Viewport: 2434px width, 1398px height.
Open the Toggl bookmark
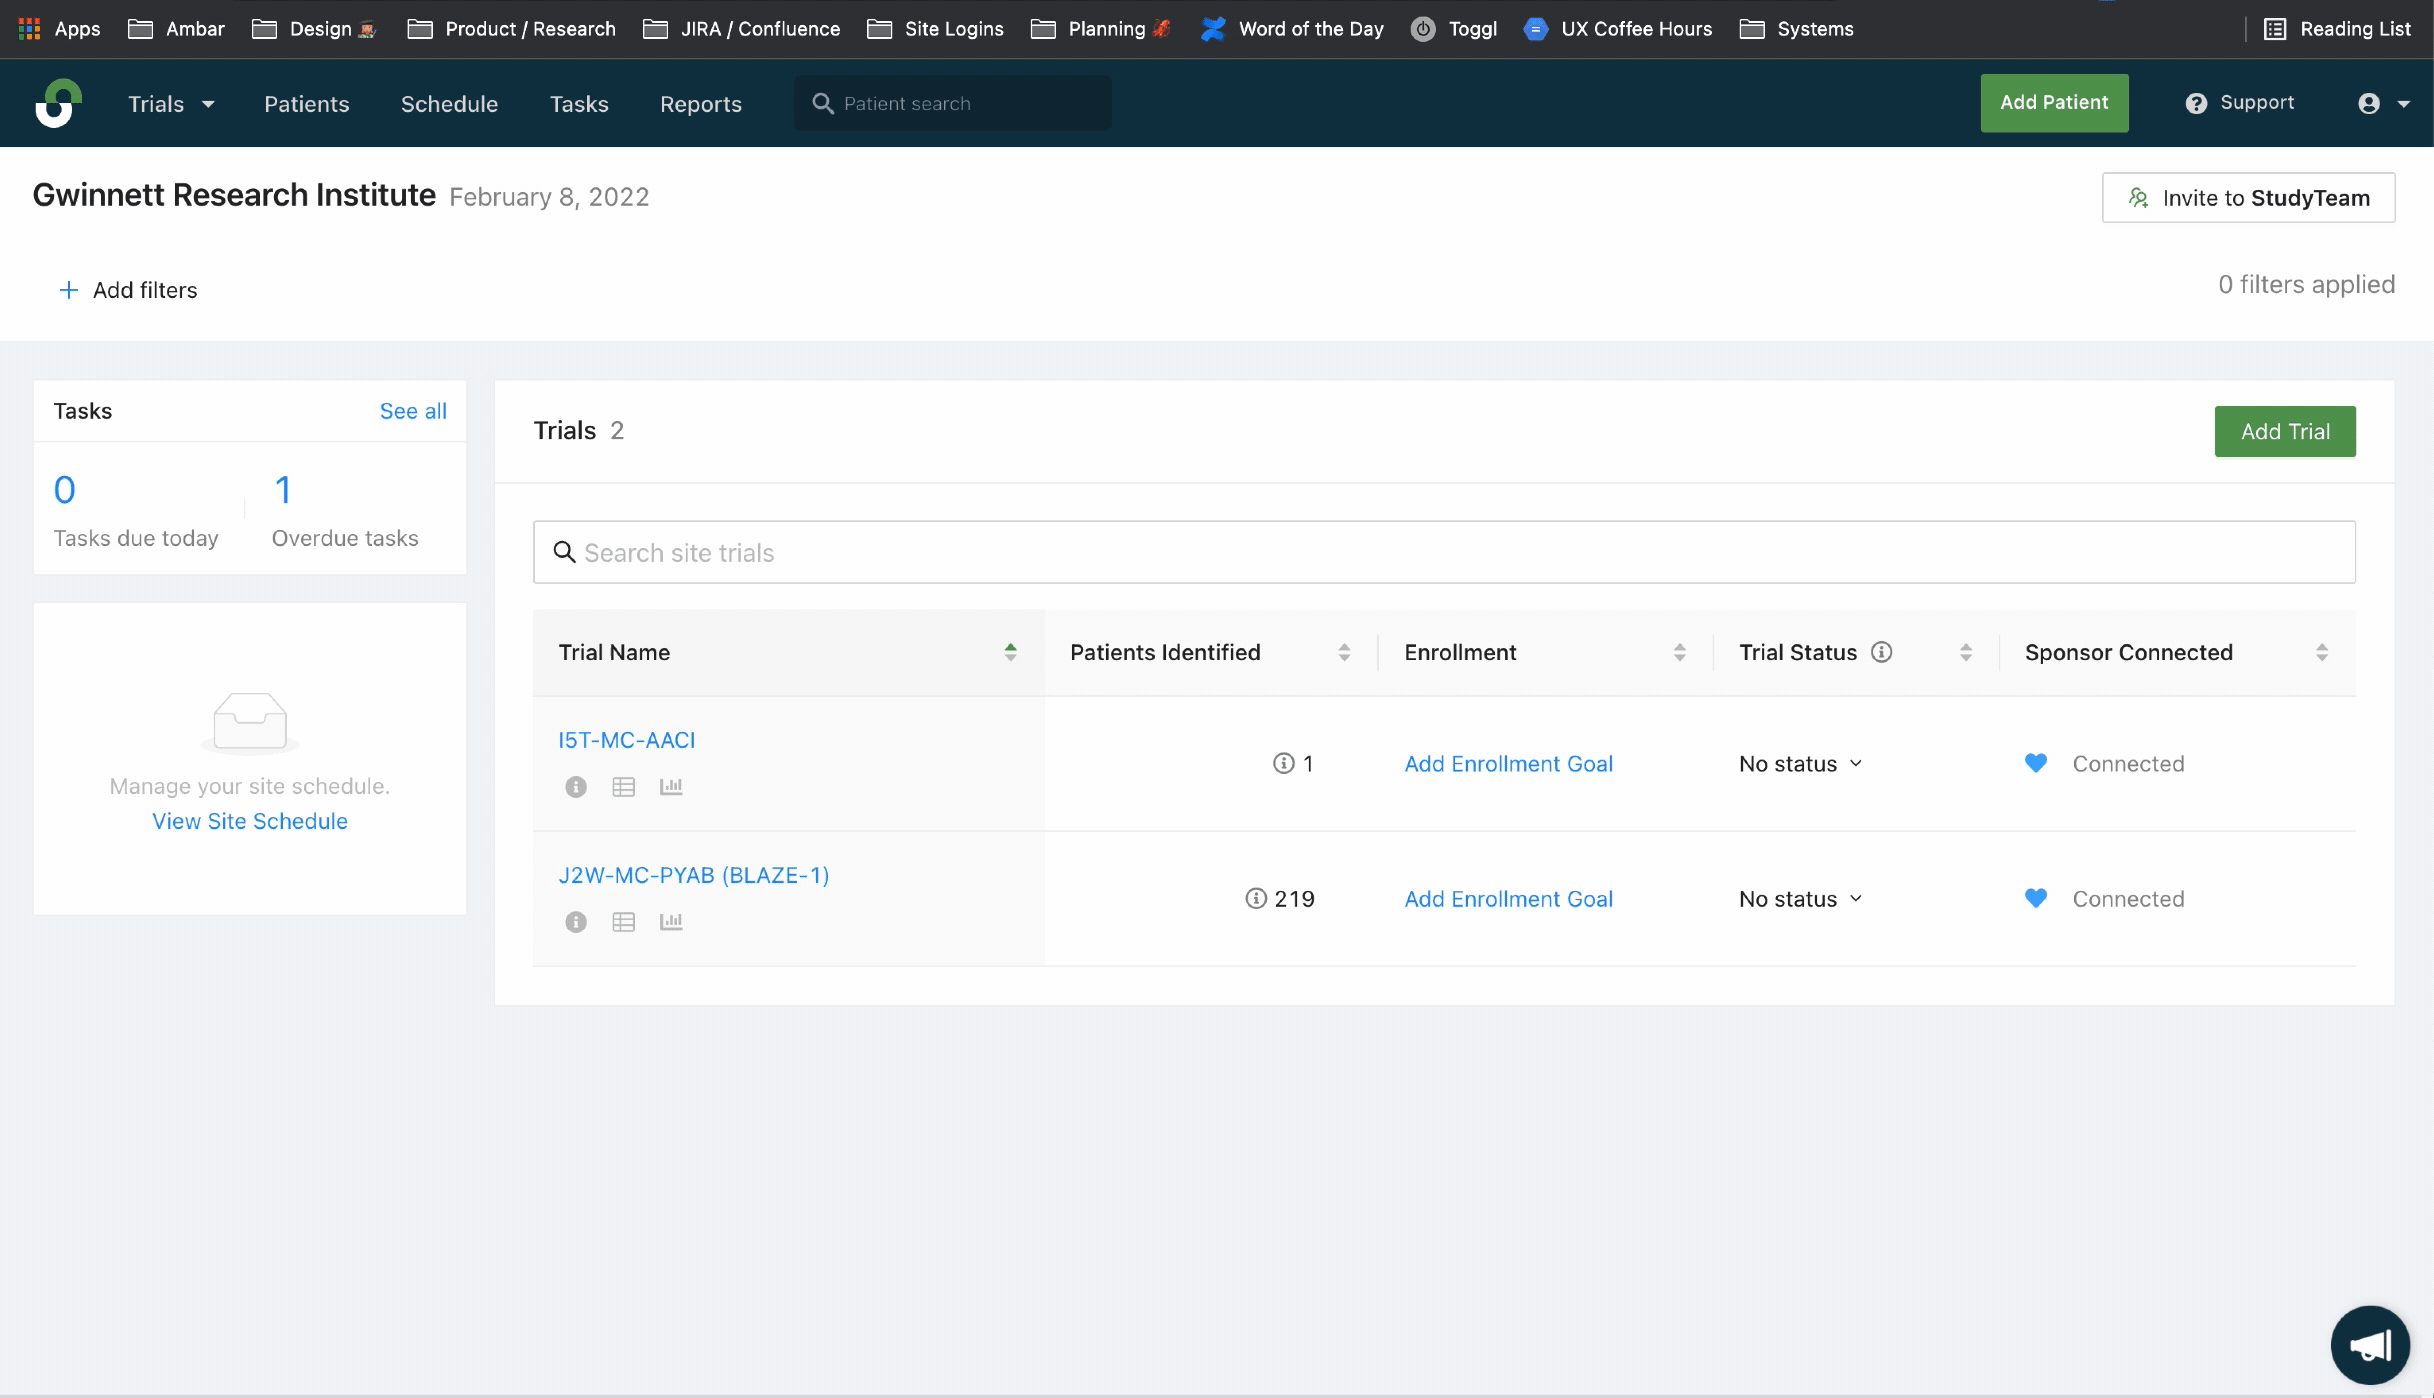[x=1455, y=29]
